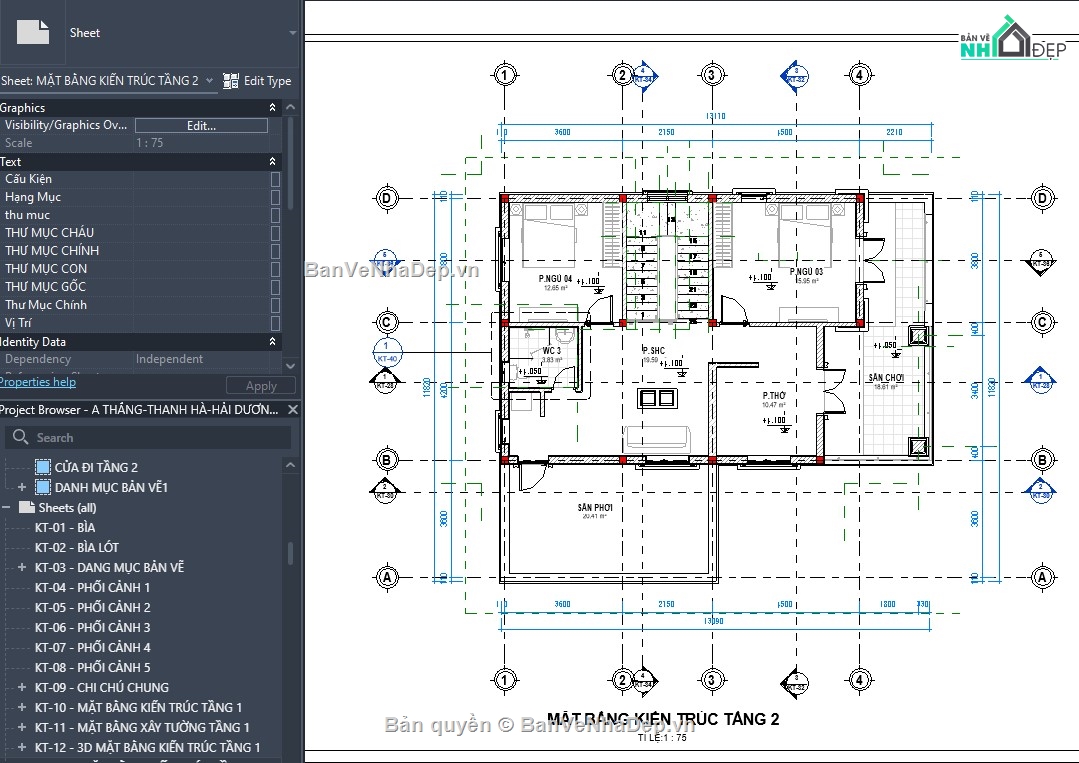Select sheet KT-01 - BÌA
The height and width of the screenshot is (763, 1079).
click(x=65, y=528)
